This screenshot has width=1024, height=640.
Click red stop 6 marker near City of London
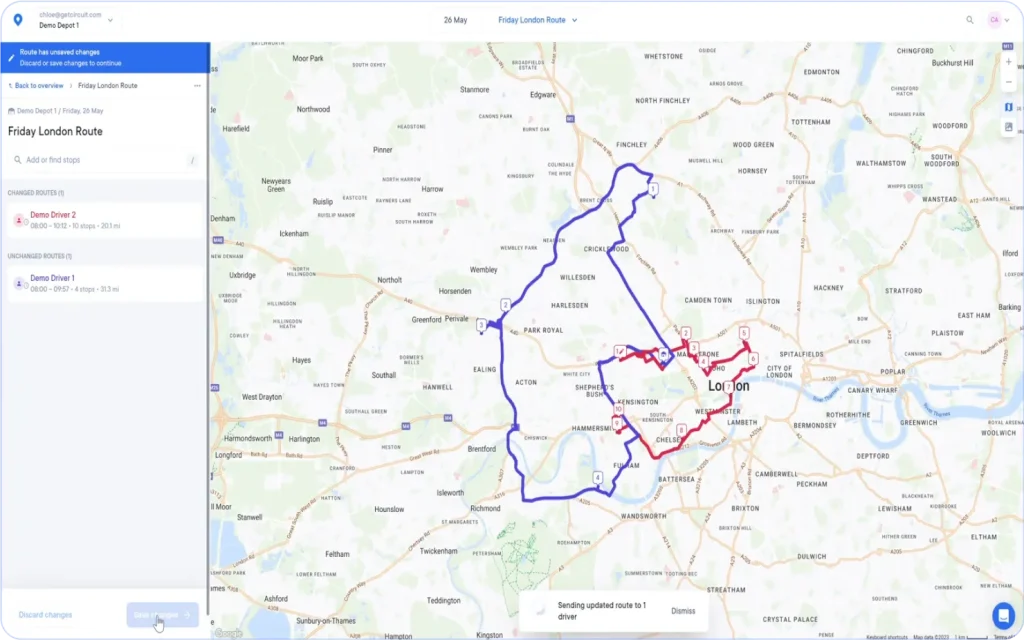pyautogui.click(x=753, y=359)
